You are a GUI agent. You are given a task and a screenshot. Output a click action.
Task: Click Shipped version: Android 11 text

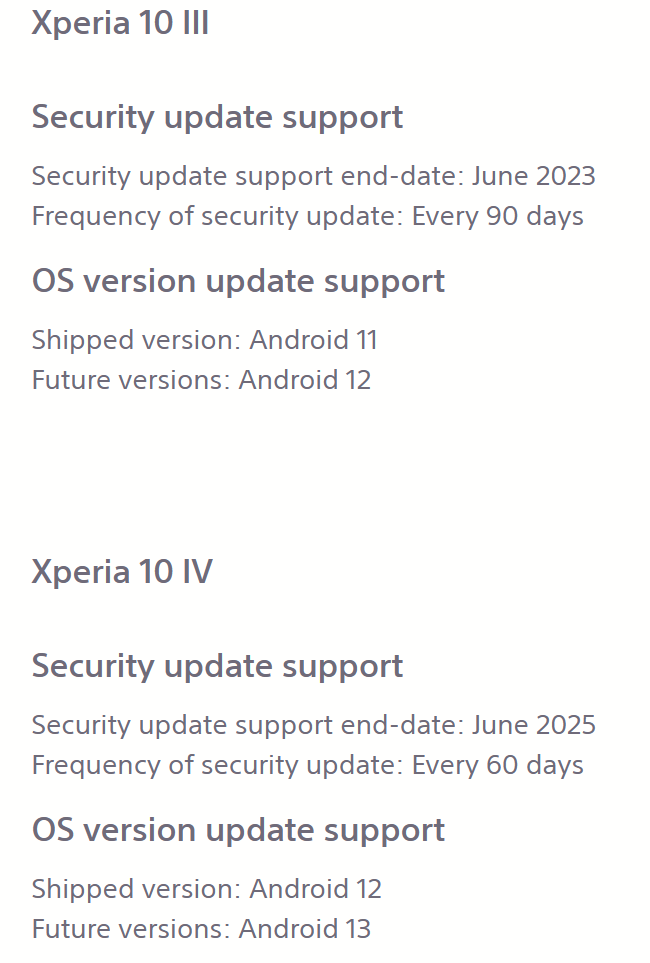point(204,340)
